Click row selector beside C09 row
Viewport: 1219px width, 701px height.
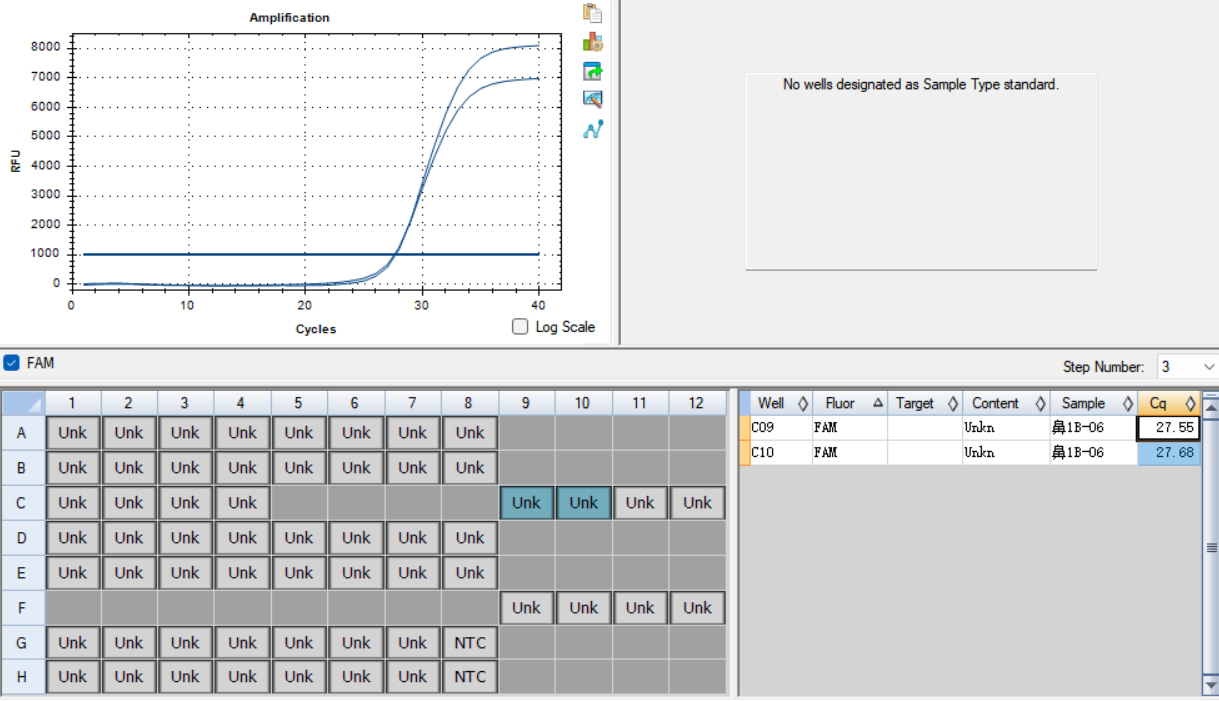click(744, 428)
